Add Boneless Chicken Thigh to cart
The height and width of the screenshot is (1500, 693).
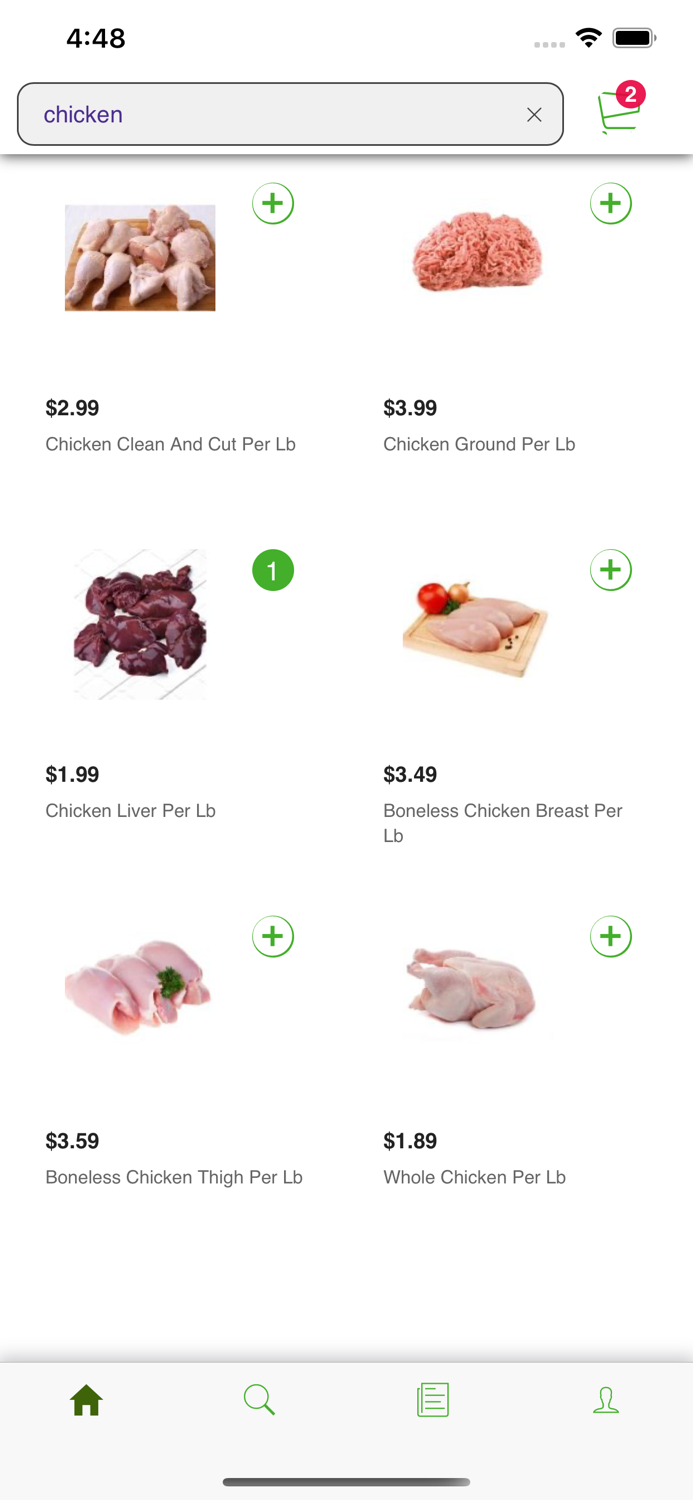[273, 936]
